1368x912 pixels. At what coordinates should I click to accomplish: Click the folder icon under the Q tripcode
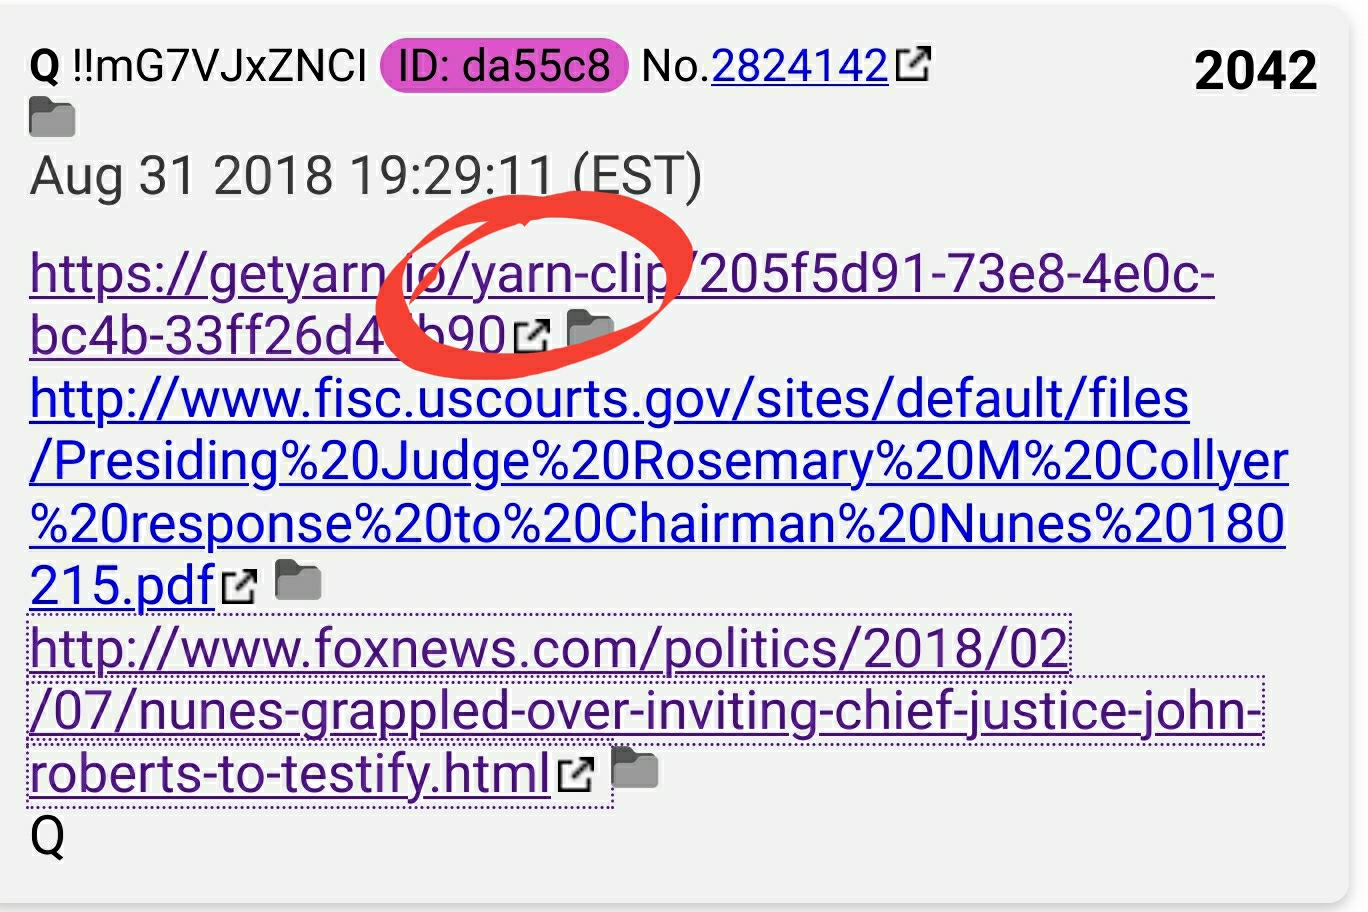tap(53, 118)
